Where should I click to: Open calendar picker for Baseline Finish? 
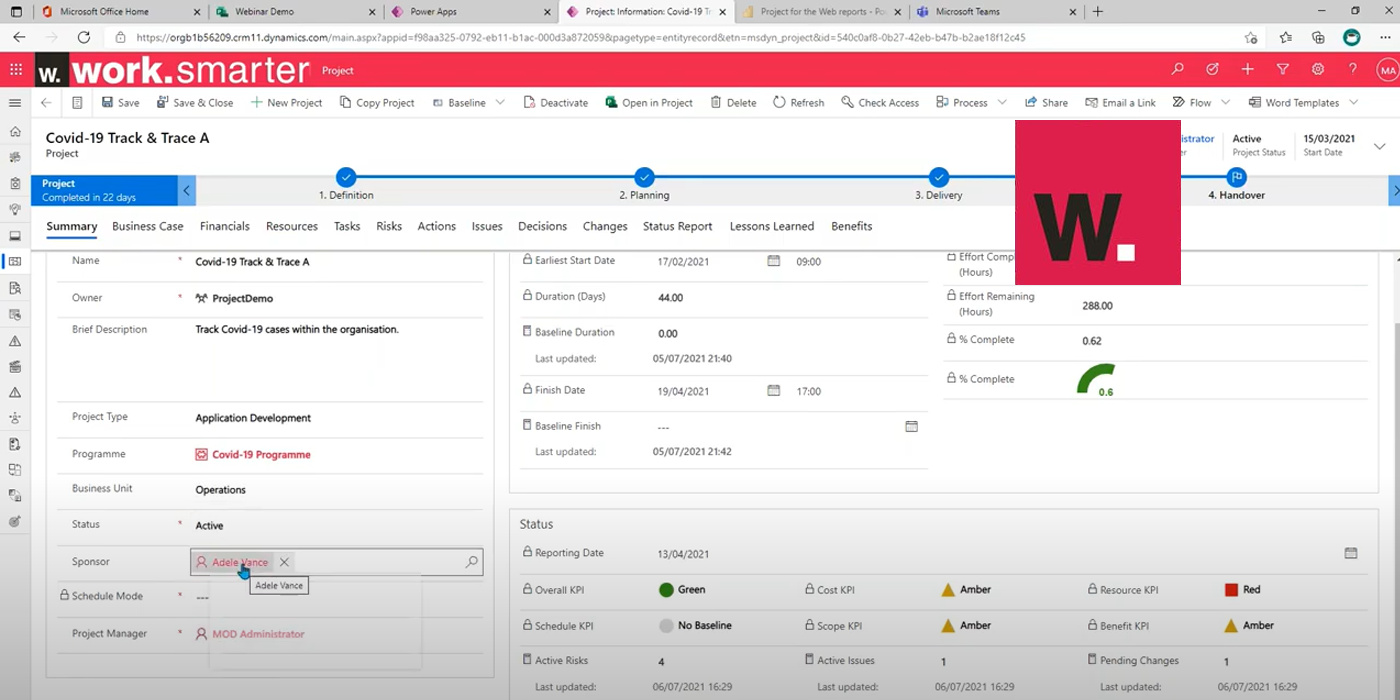click(911, 426)
